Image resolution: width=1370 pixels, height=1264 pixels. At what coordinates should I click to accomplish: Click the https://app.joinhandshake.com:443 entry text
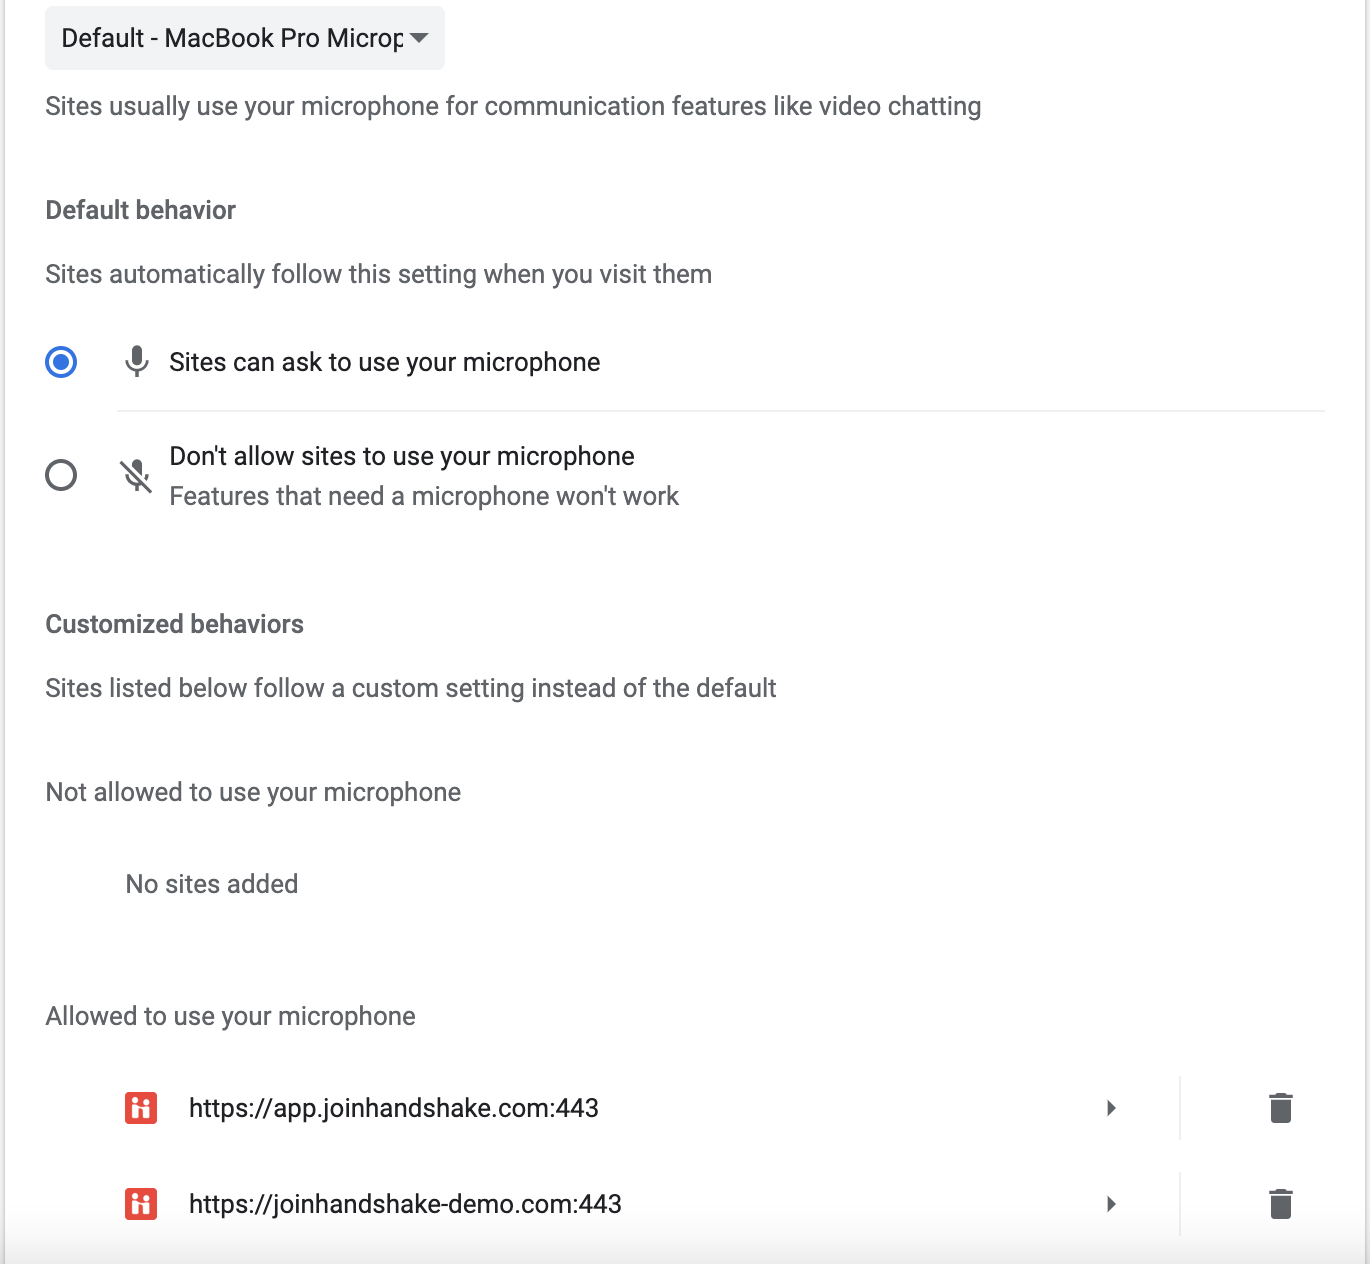coord(394,1108)
